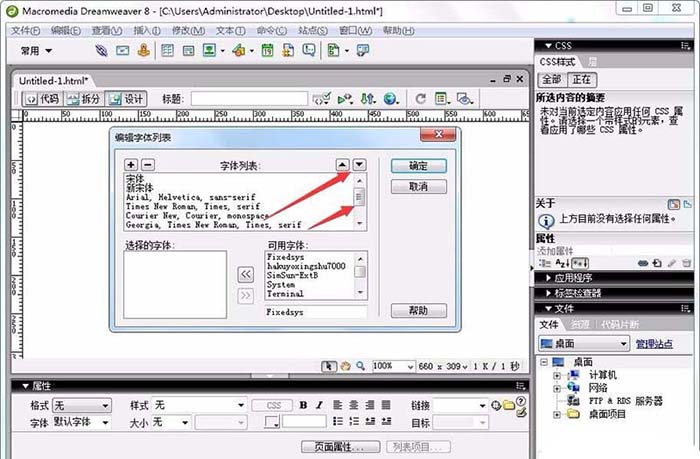The height and width of the screenshot is (459, 700).
Task: Click the Tag Chooser icon
Action: point(362,50)
